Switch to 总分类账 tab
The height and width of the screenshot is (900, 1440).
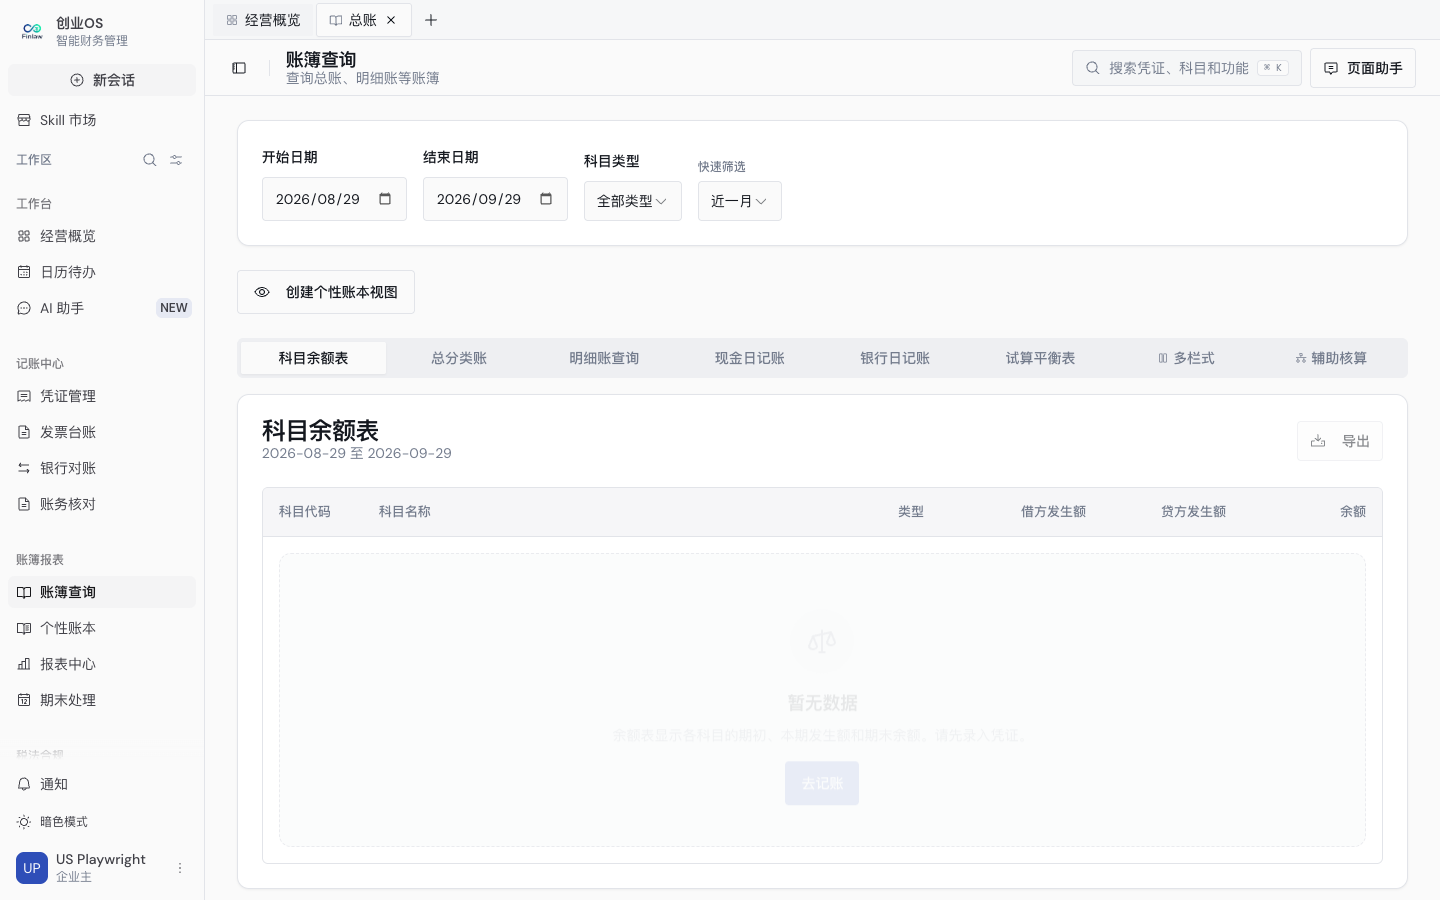(459, 358)
